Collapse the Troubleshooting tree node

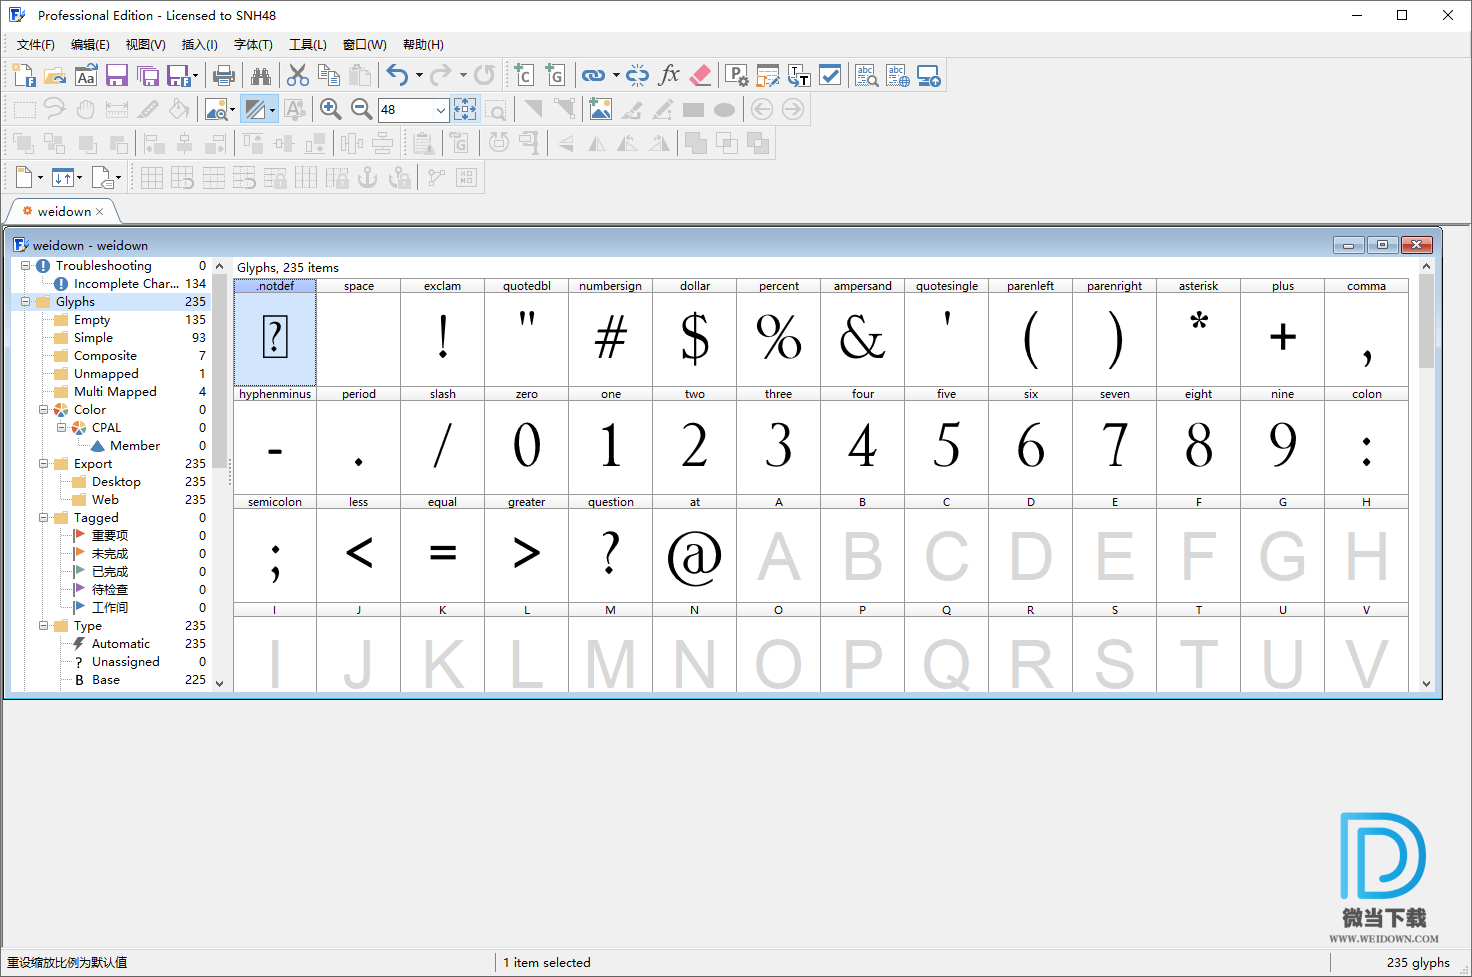click(26, 266)
